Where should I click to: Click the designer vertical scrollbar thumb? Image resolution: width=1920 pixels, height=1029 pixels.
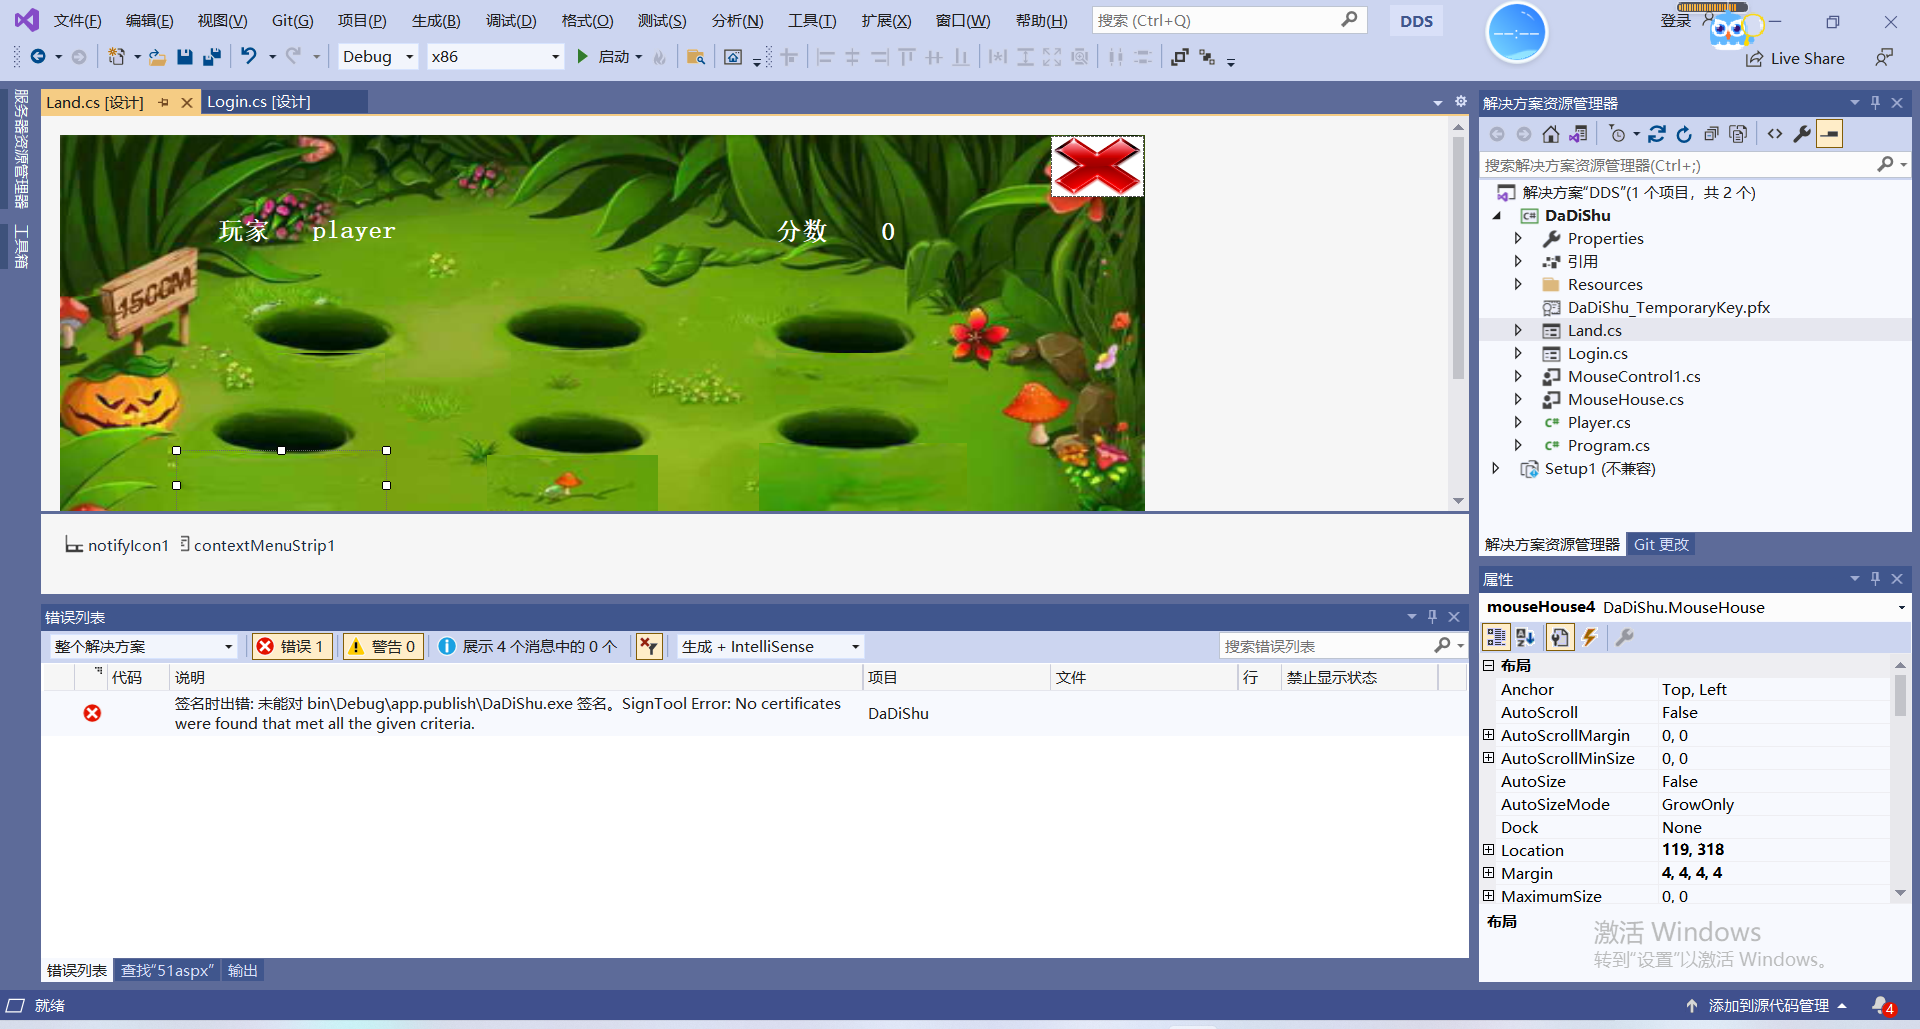click(1458, 258)
